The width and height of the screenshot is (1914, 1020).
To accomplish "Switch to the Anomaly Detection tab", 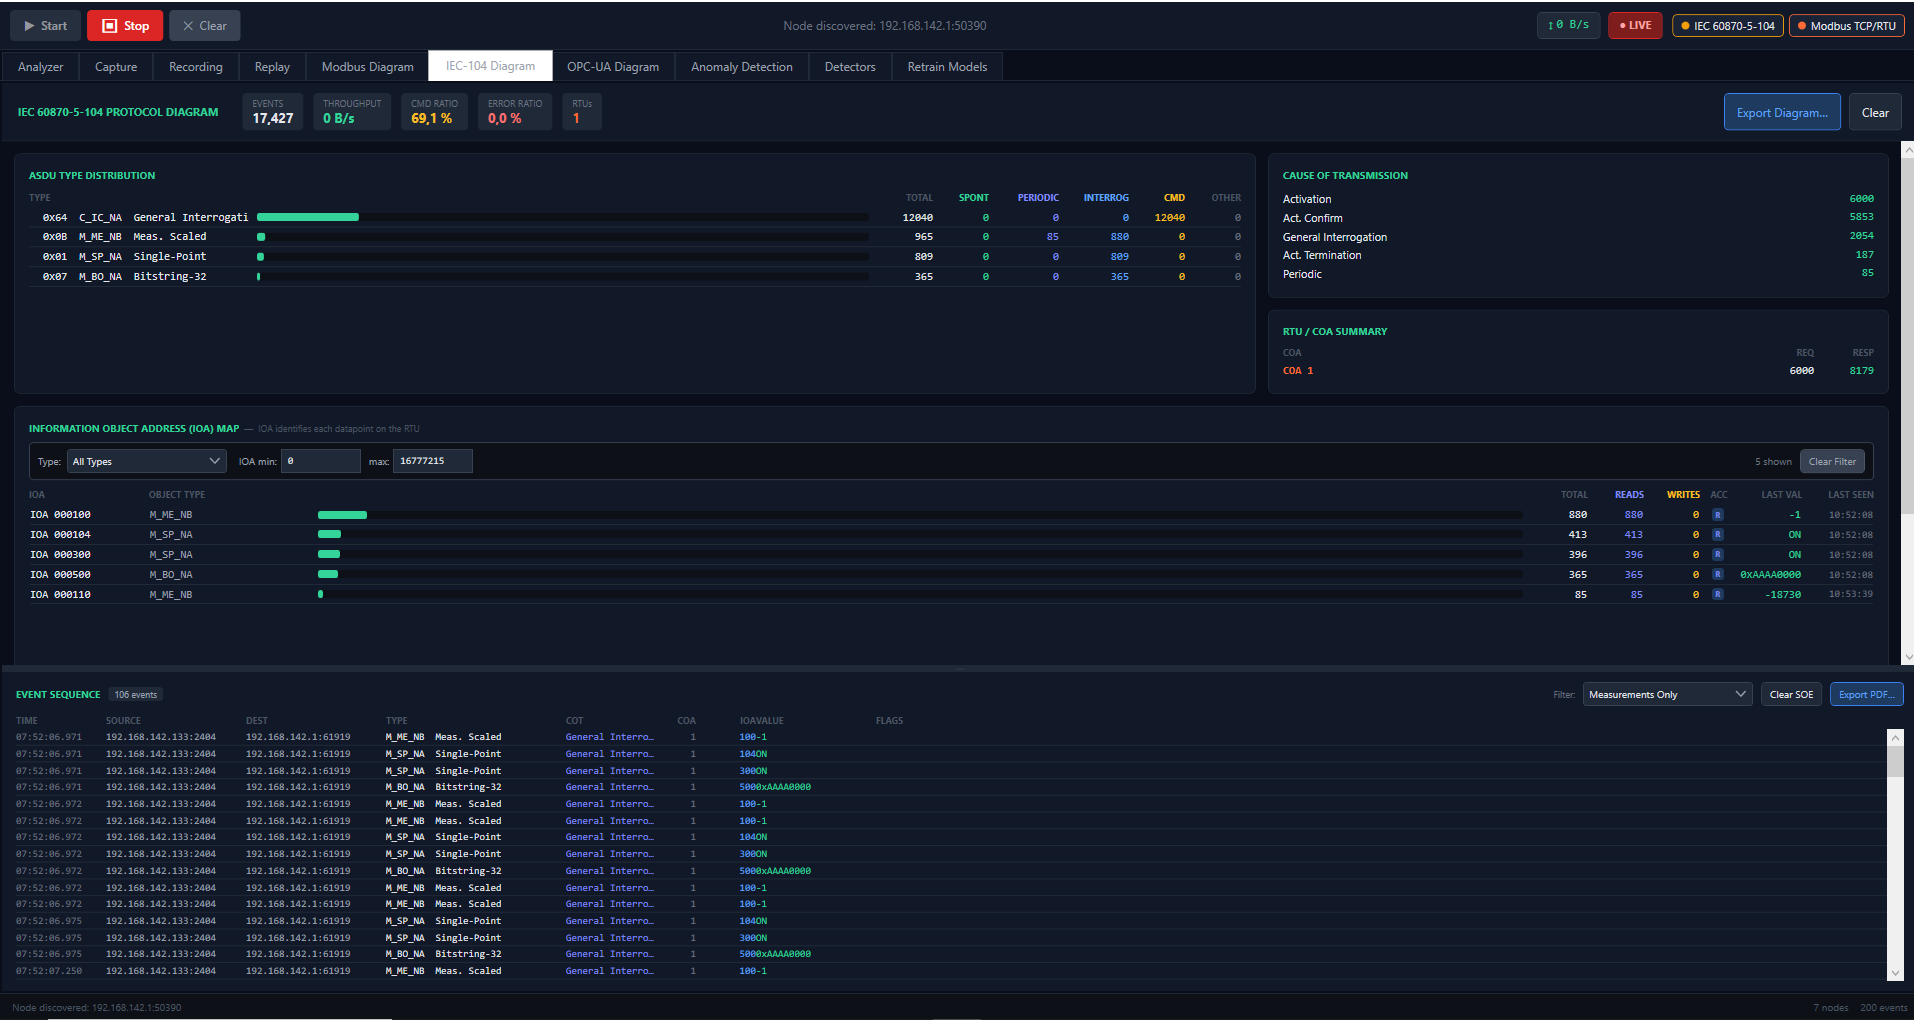I will tap(742, 67).
